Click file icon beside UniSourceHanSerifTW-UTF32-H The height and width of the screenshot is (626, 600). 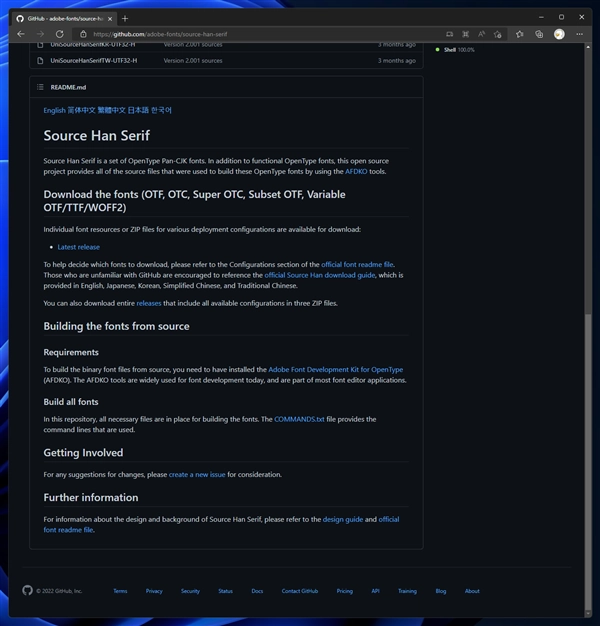click(x=40, y=61)
